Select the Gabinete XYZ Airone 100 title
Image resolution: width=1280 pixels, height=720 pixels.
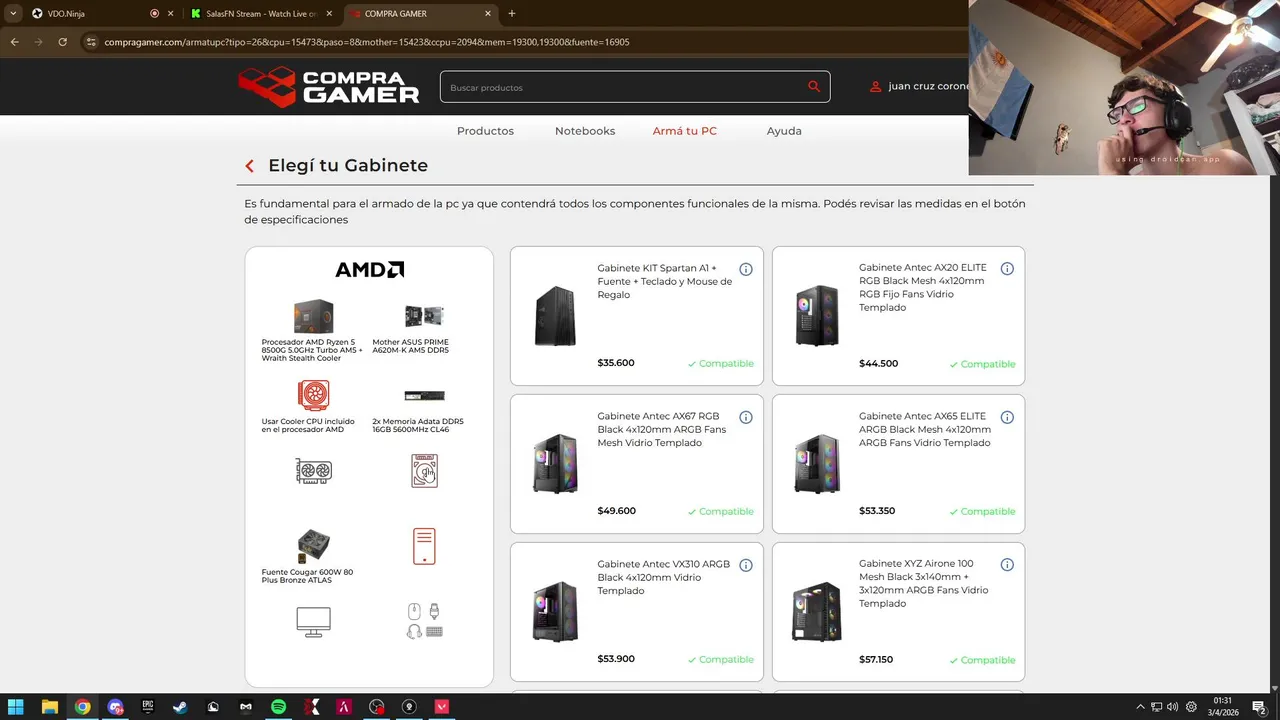(923, 583)
